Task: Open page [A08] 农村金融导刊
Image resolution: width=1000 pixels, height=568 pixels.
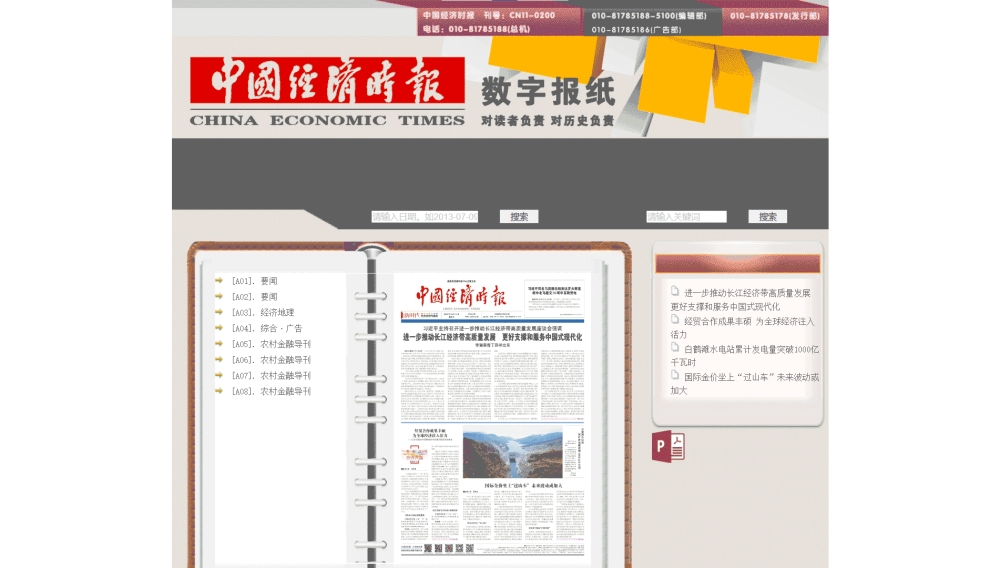Action: pyautogui.click(x=271, y=391)
